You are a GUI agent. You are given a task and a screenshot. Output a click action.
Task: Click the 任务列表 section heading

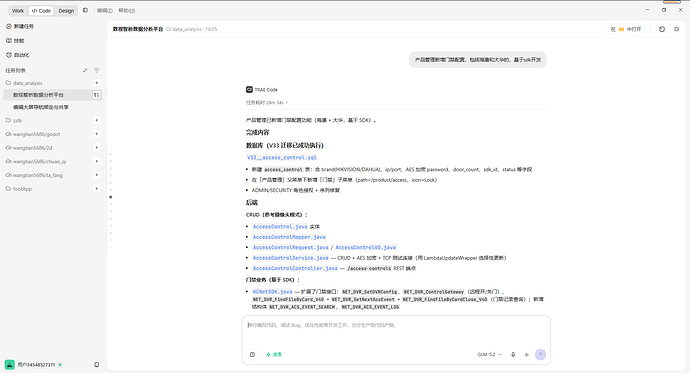(x=15, y=70)
